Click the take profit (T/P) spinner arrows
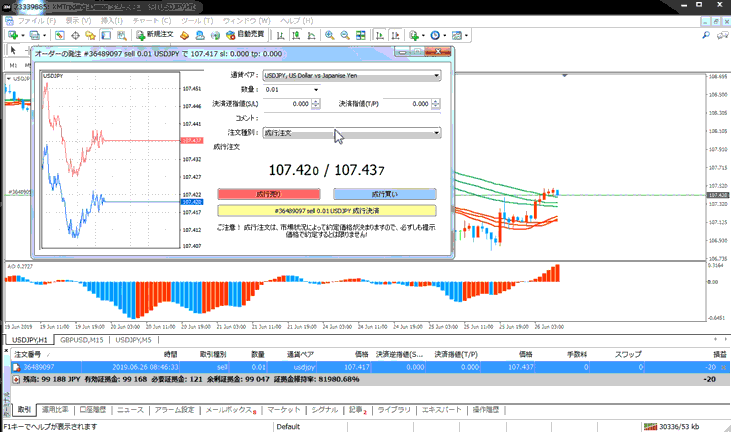The image size is (731, 432). (436, 104)
